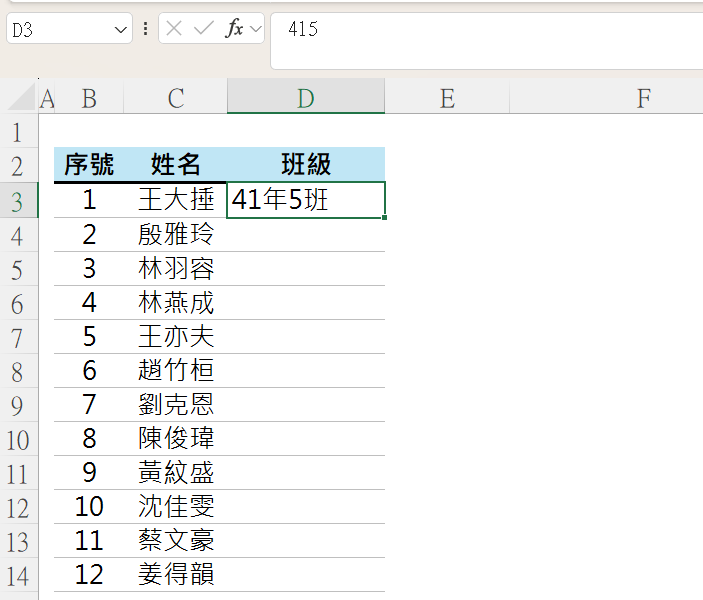Open the Insert Function fx icon
The height and width of the screenshot is (600, 703).
[x=234, y=29]
